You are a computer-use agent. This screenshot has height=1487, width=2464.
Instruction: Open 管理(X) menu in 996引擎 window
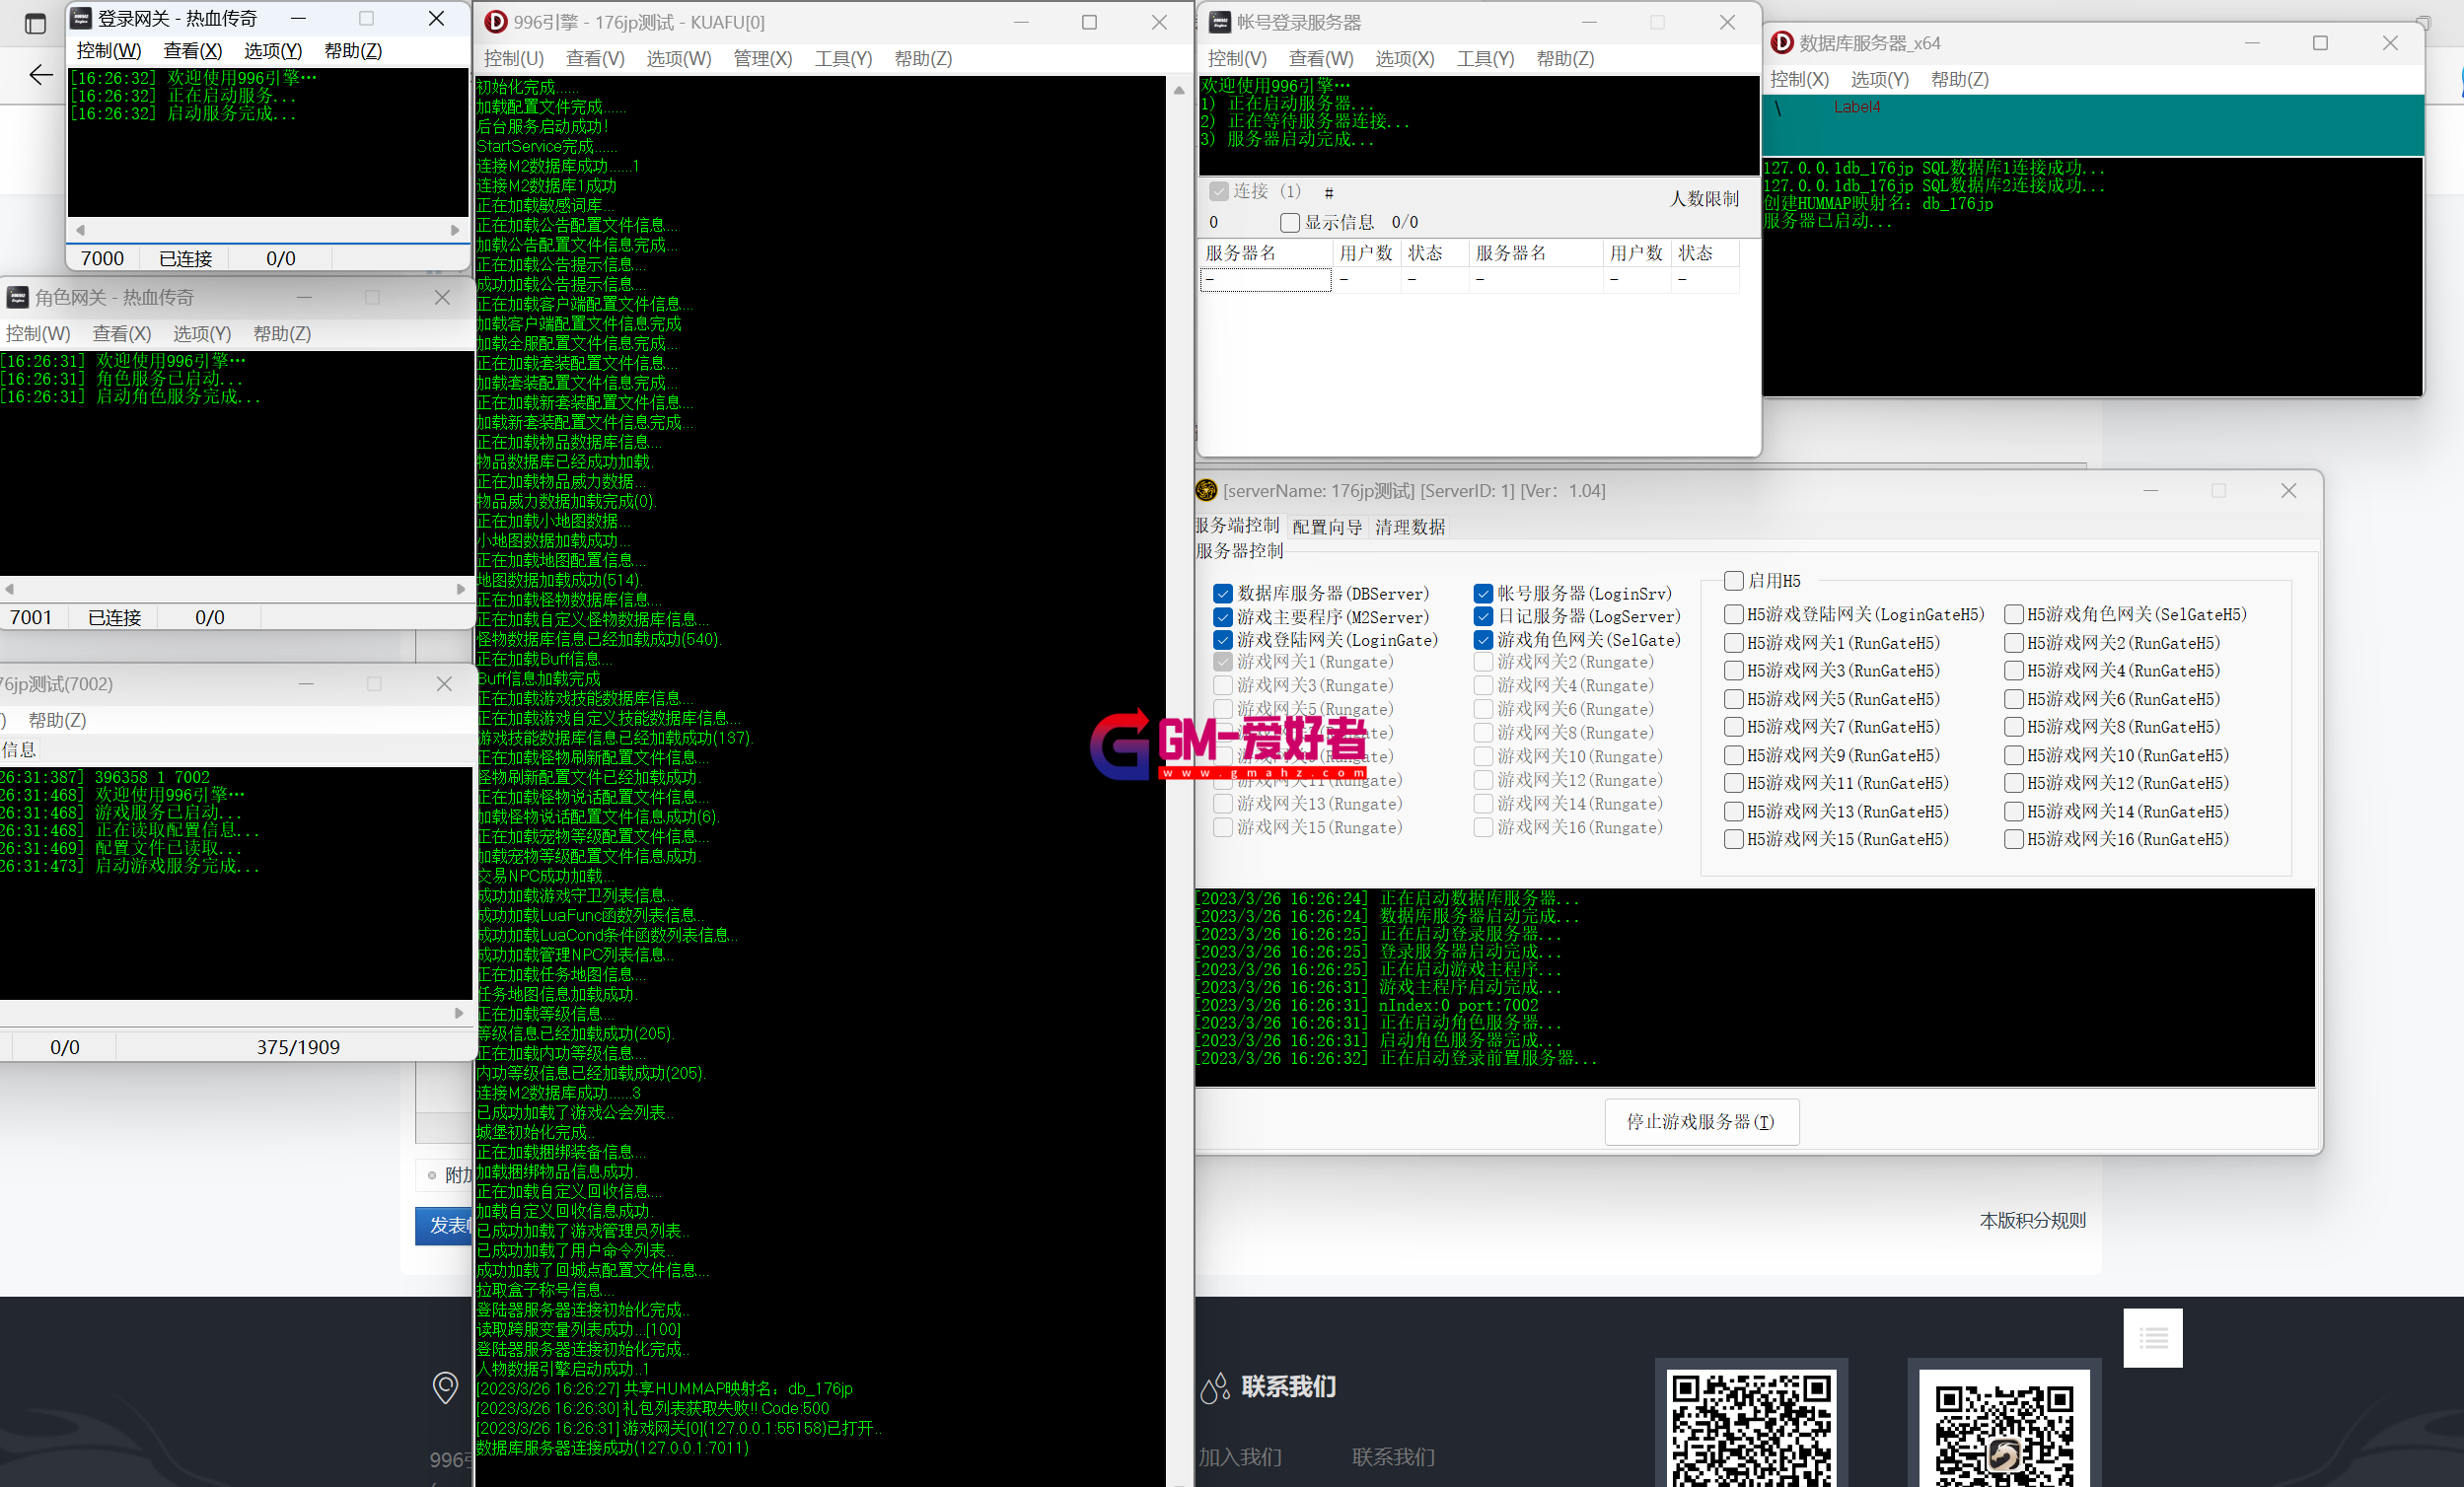click(x=763, y=59)
